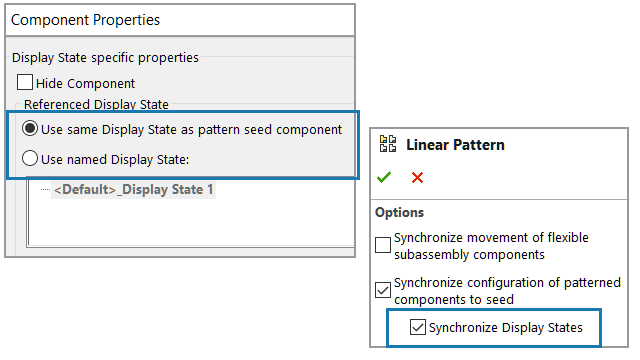Uncheck Synchronize configuration of patterned components to seed
Image resolution: width=640 pixels, height=360 pixels.
coord(383,290)
